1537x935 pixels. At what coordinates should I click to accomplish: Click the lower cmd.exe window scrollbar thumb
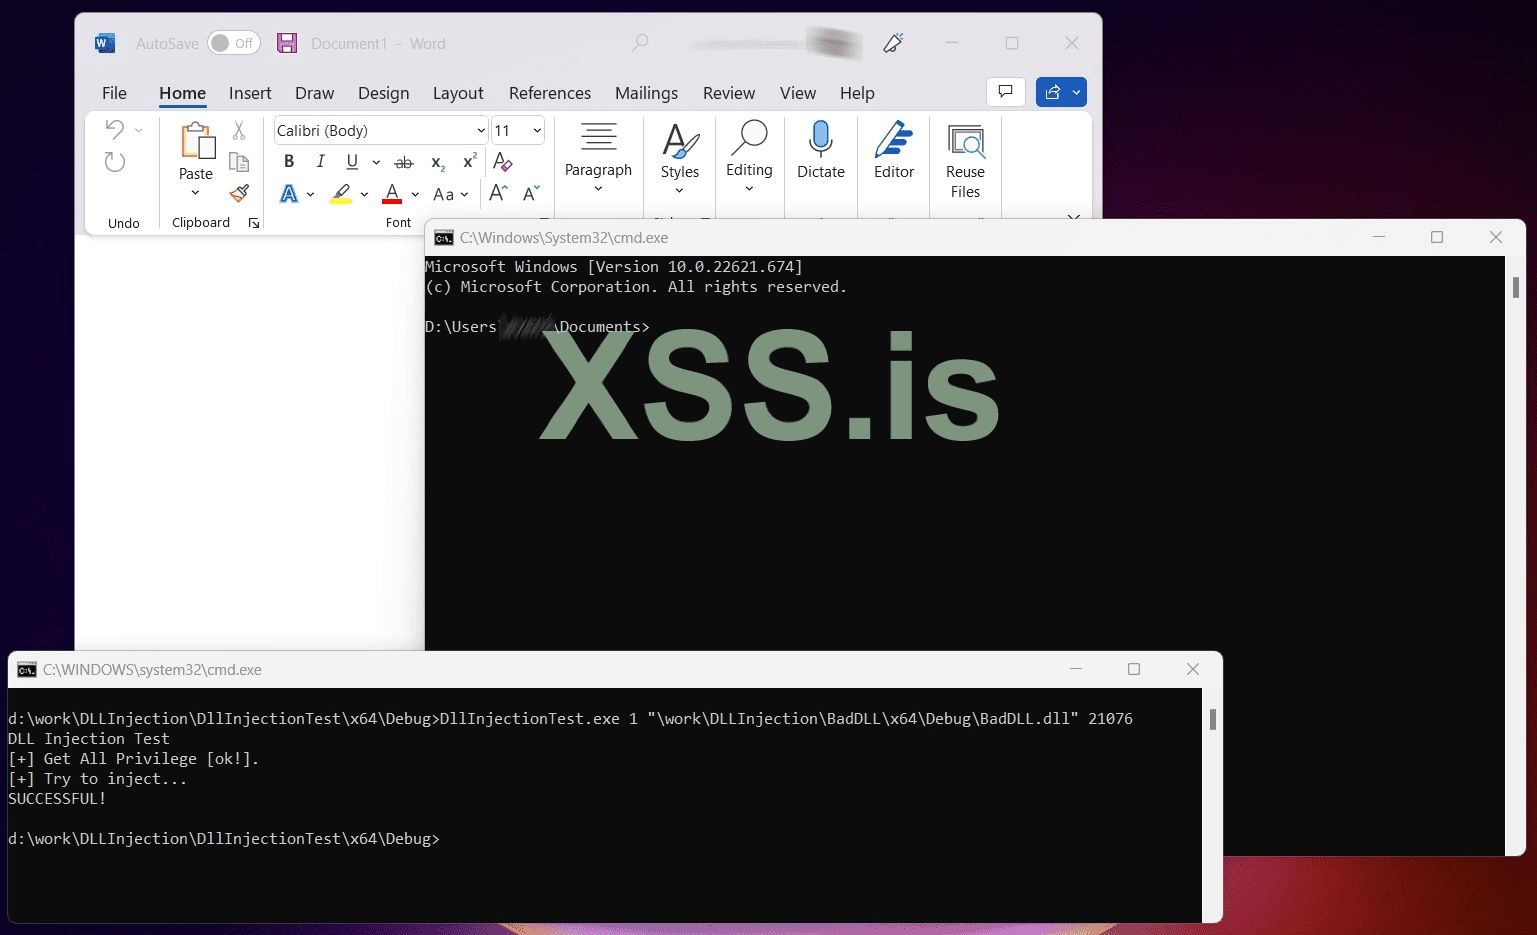tap(1213, 719)
